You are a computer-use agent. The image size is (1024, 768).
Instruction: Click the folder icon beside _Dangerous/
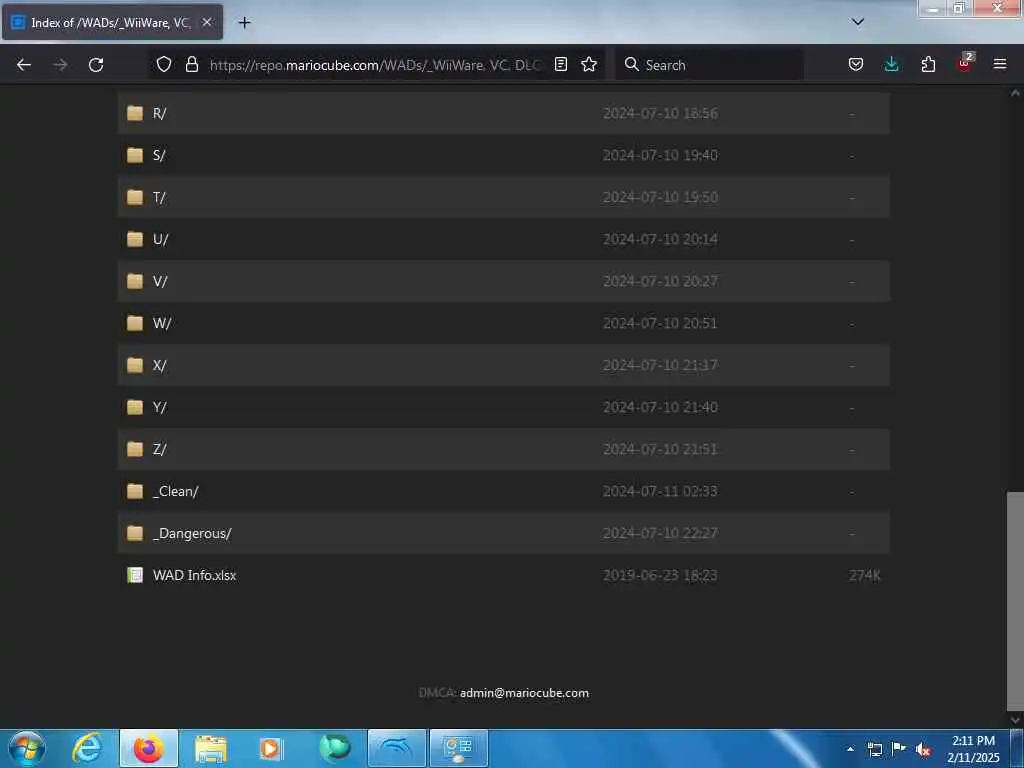135,533
